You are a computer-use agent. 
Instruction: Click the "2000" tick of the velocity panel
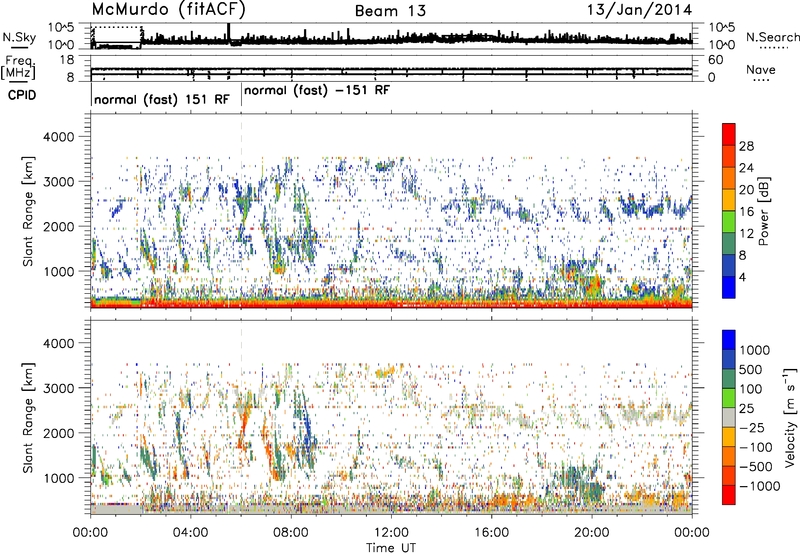pyautogui.click(x=59, y=433)
